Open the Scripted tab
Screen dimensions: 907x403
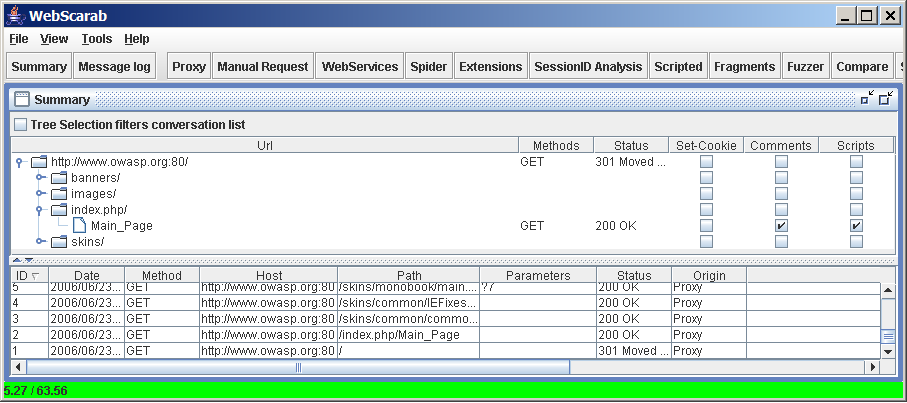679,66
